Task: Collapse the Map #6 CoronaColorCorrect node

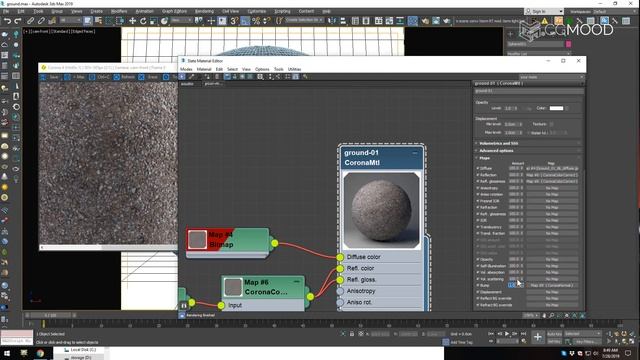Action: [297, 282]
